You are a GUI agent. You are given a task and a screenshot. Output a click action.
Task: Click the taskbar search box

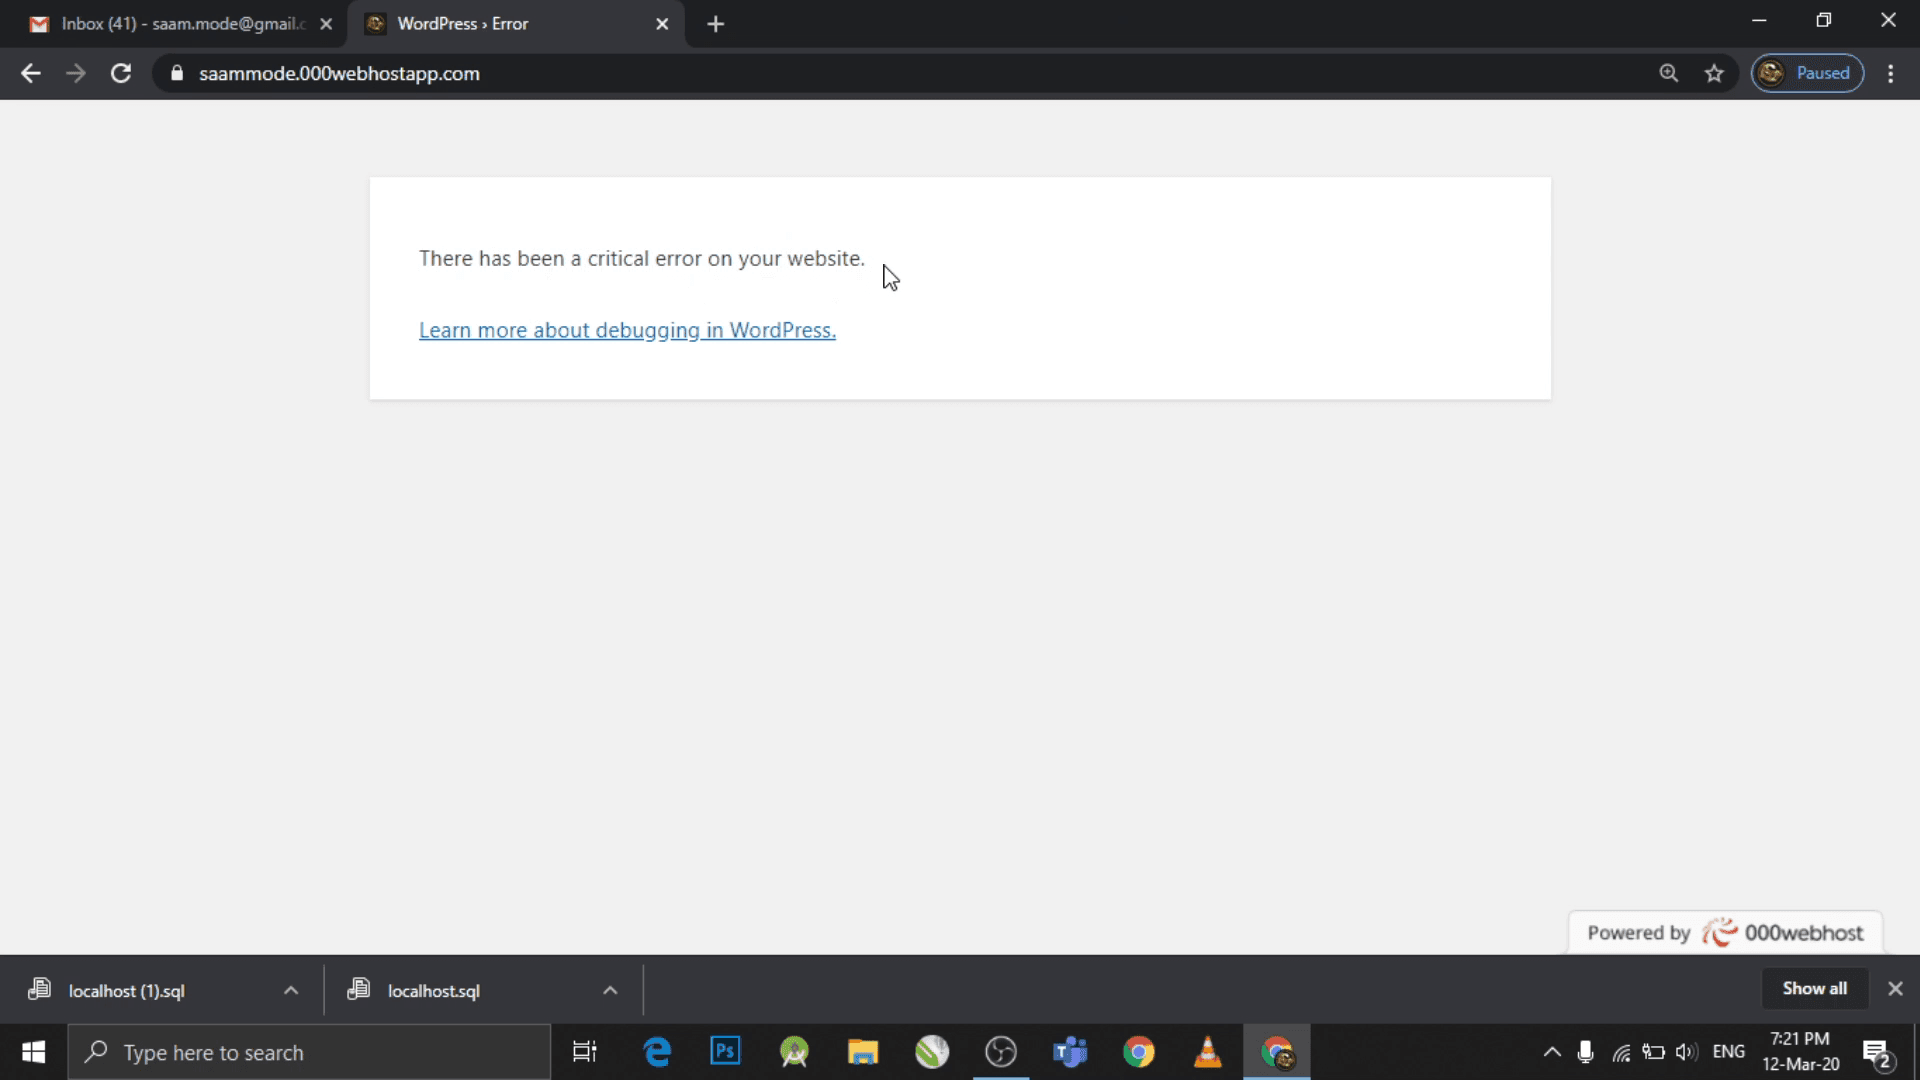coord(310,1052)
